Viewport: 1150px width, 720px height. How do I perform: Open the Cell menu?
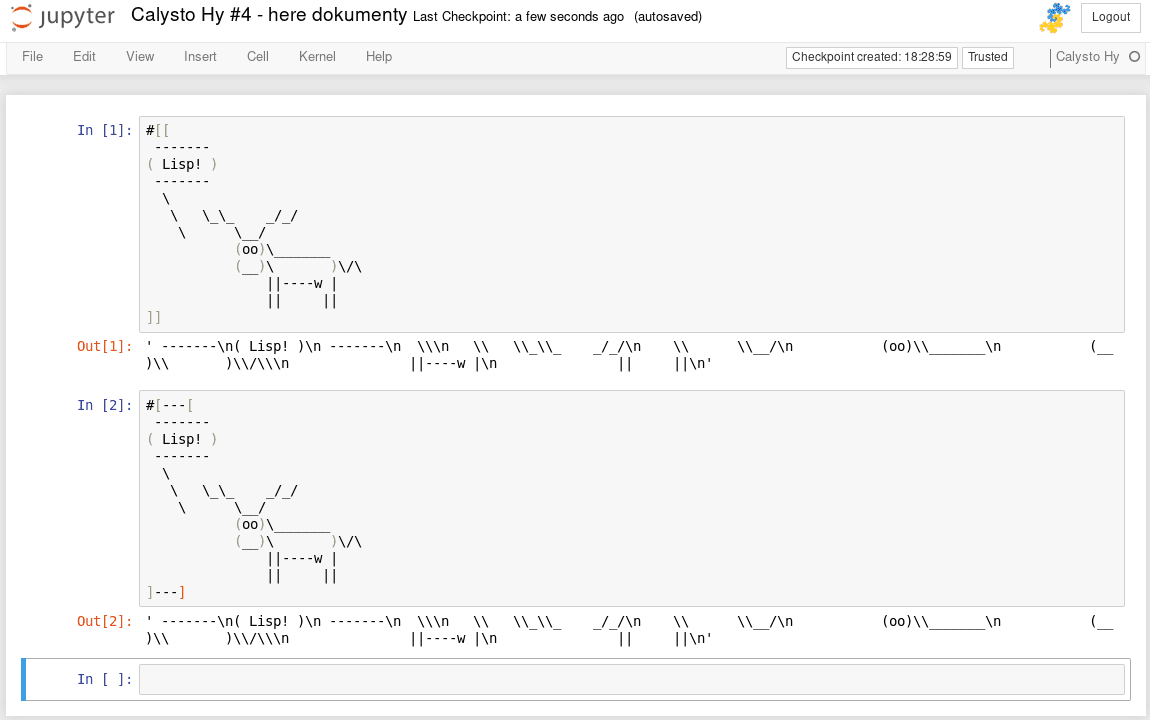[258, 56]
